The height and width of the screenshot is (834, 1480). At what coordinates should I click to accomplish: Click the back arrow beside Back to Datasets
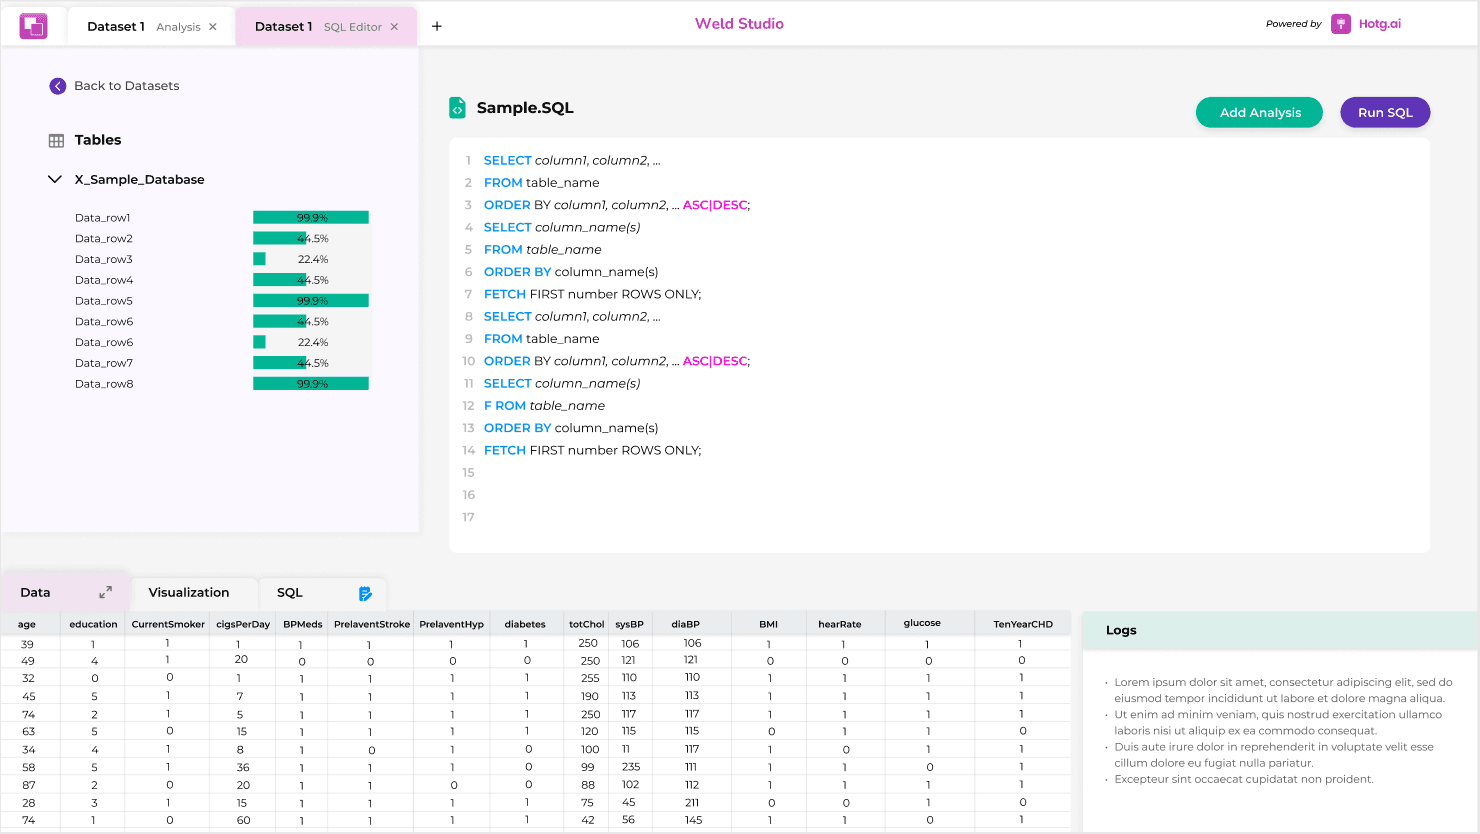[x=58, y=86]
